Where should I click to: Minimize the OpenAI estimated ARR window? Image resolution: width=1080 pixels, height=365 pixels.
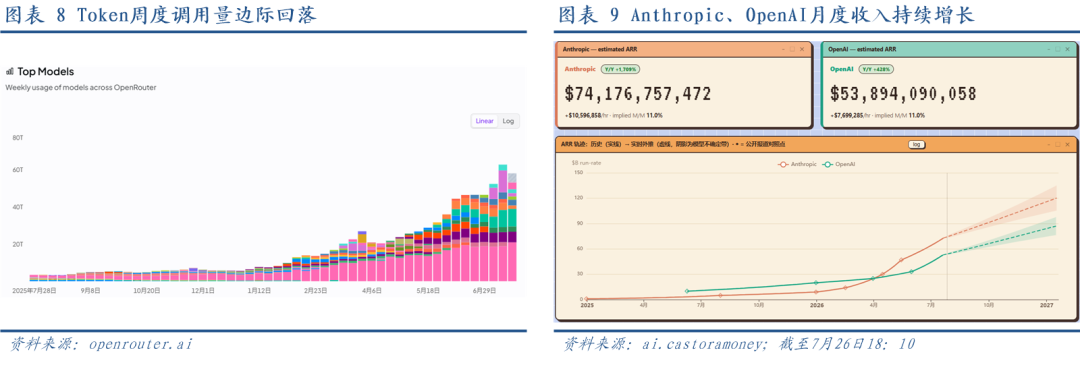point(1048,50)
